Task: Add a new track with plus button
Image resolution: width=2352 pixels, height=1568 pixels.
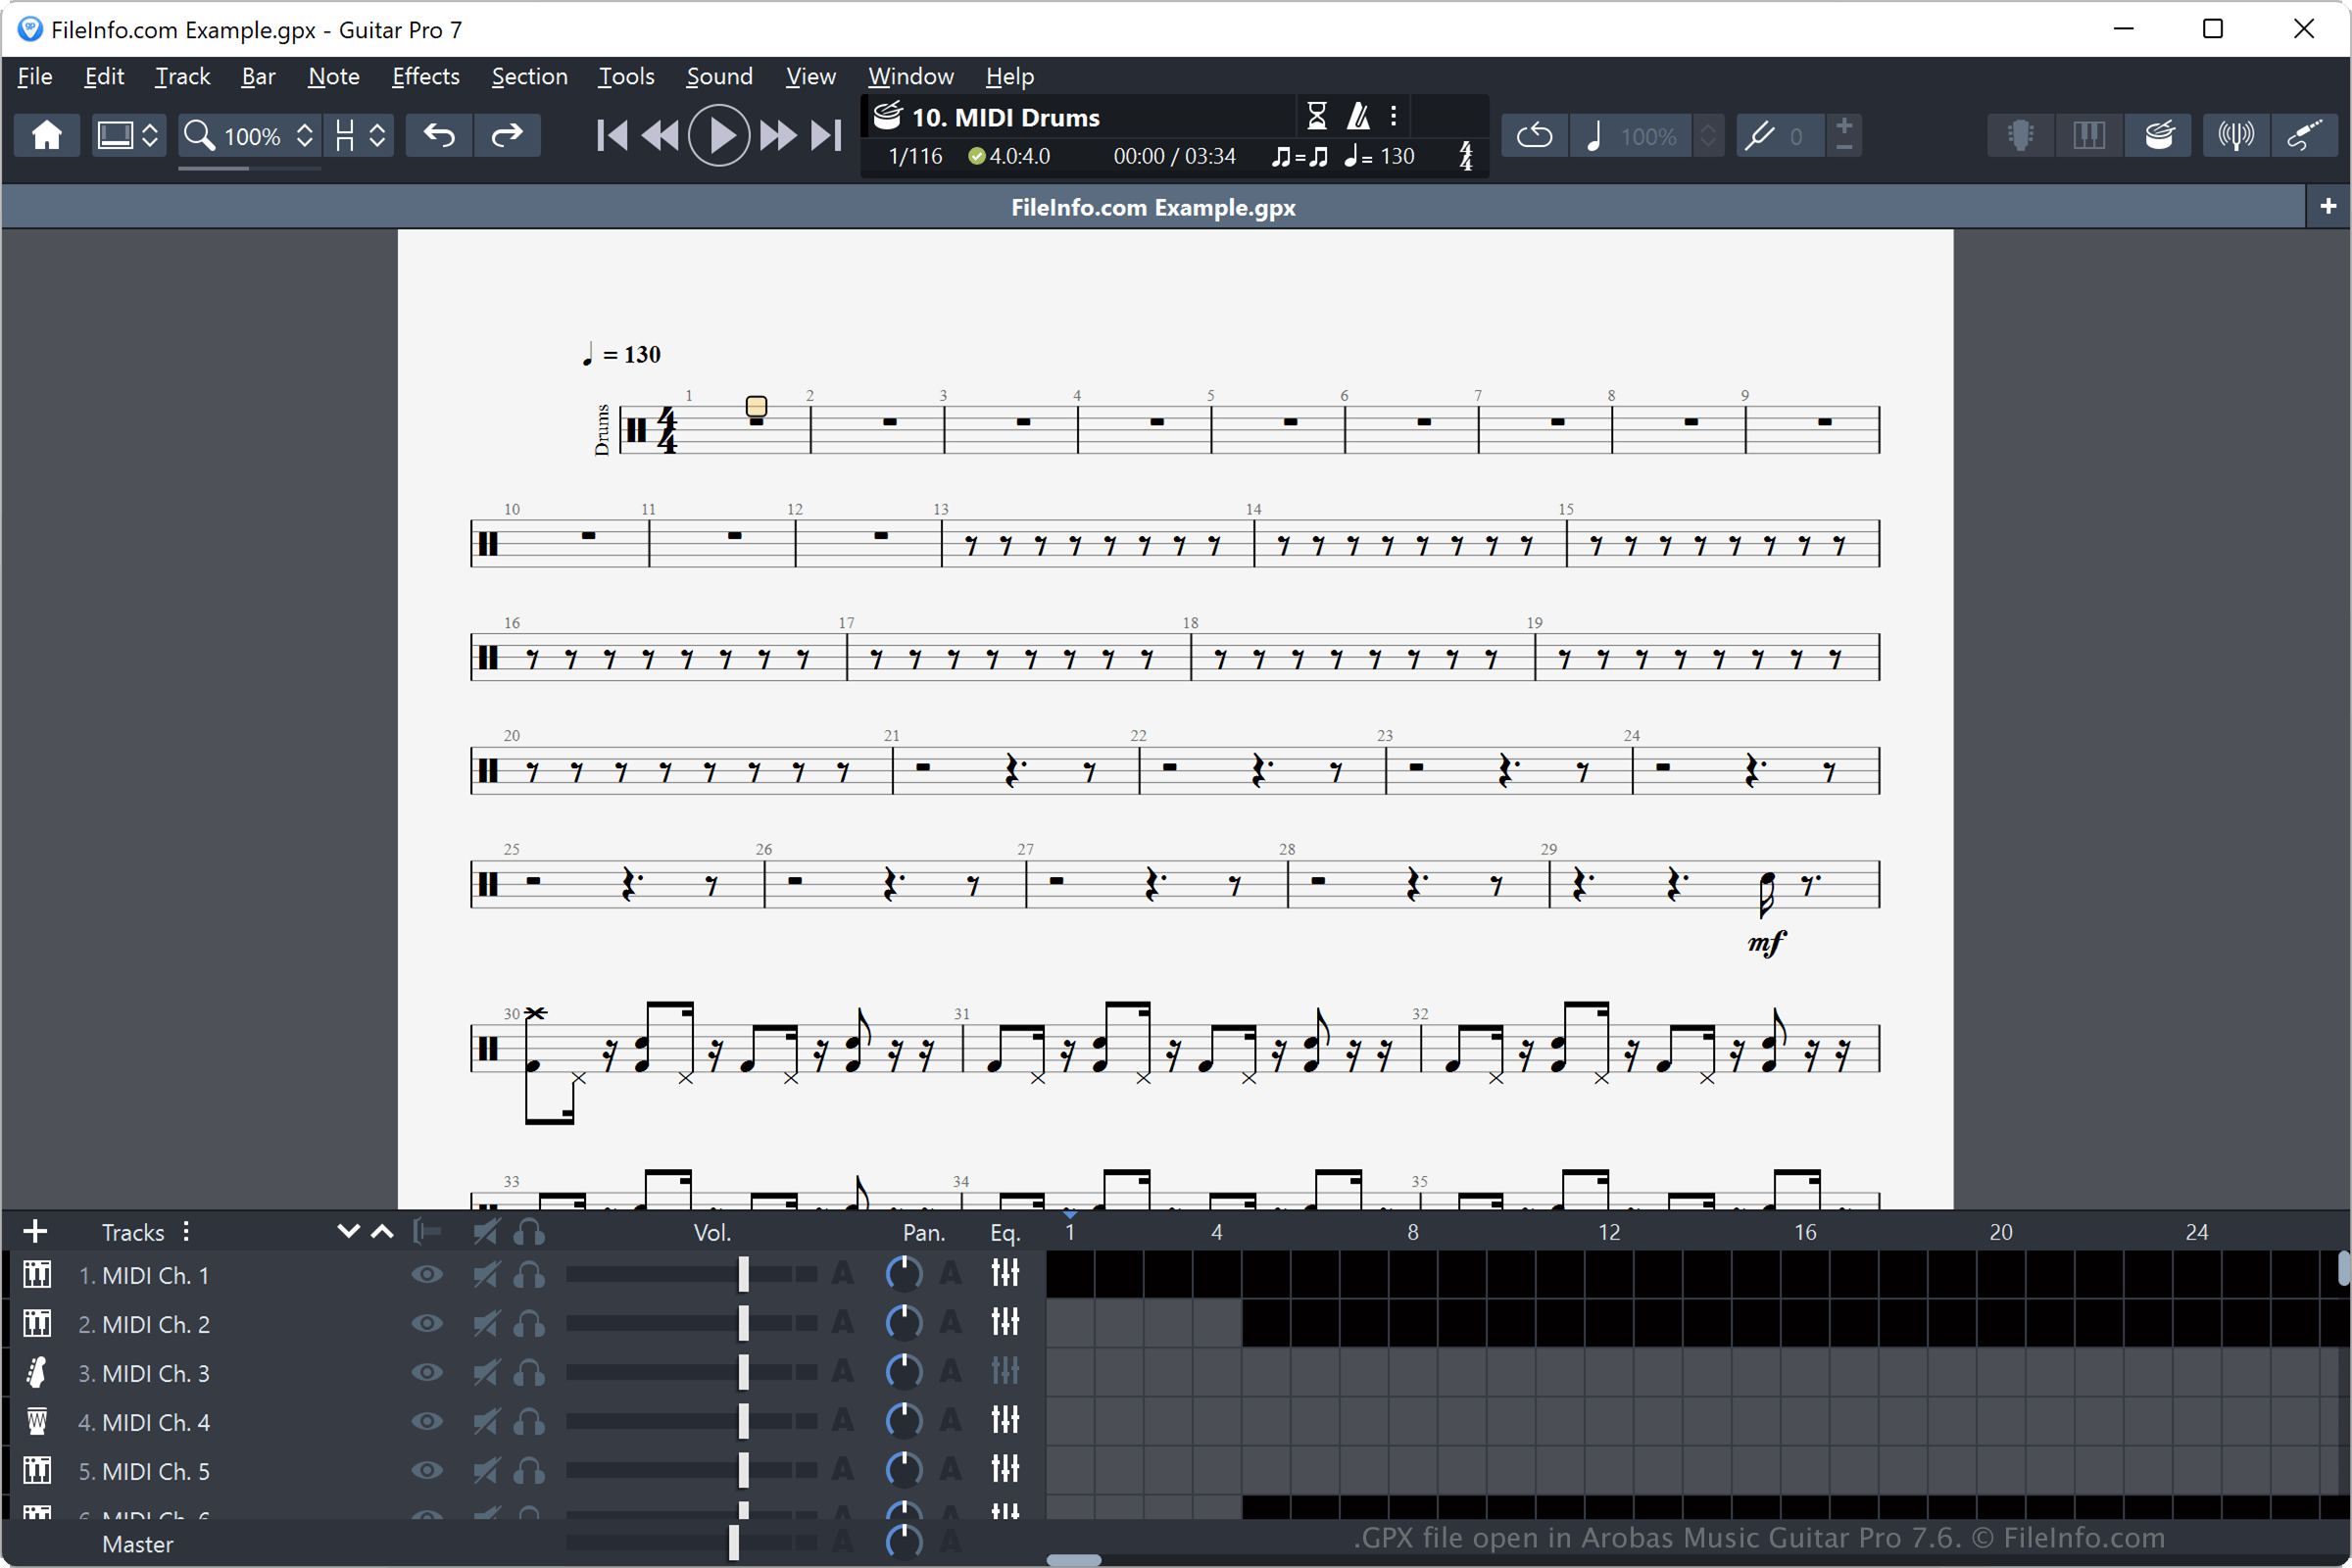Action: click(x=35, y=1231)
